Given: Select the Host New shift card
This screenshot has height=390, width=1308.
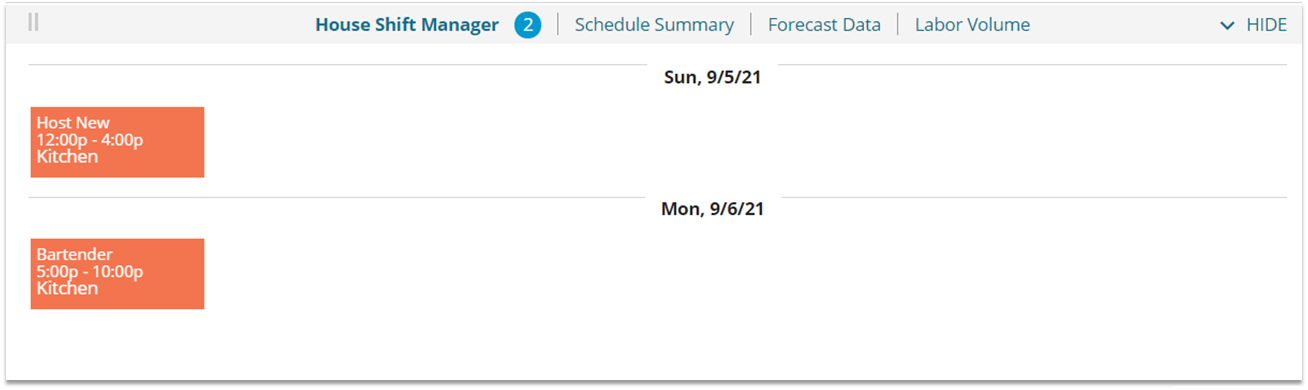Looking at the screenshot, I should pyautogui.click(x=117, y=142).
